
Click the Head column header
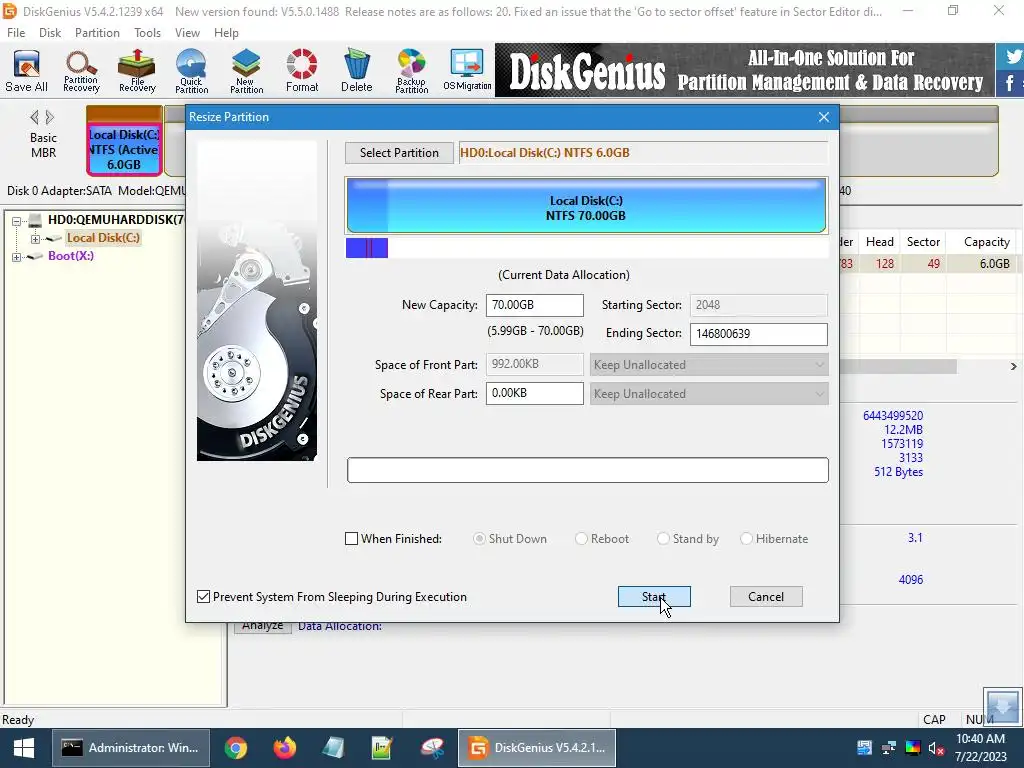(x=879, y=242)
